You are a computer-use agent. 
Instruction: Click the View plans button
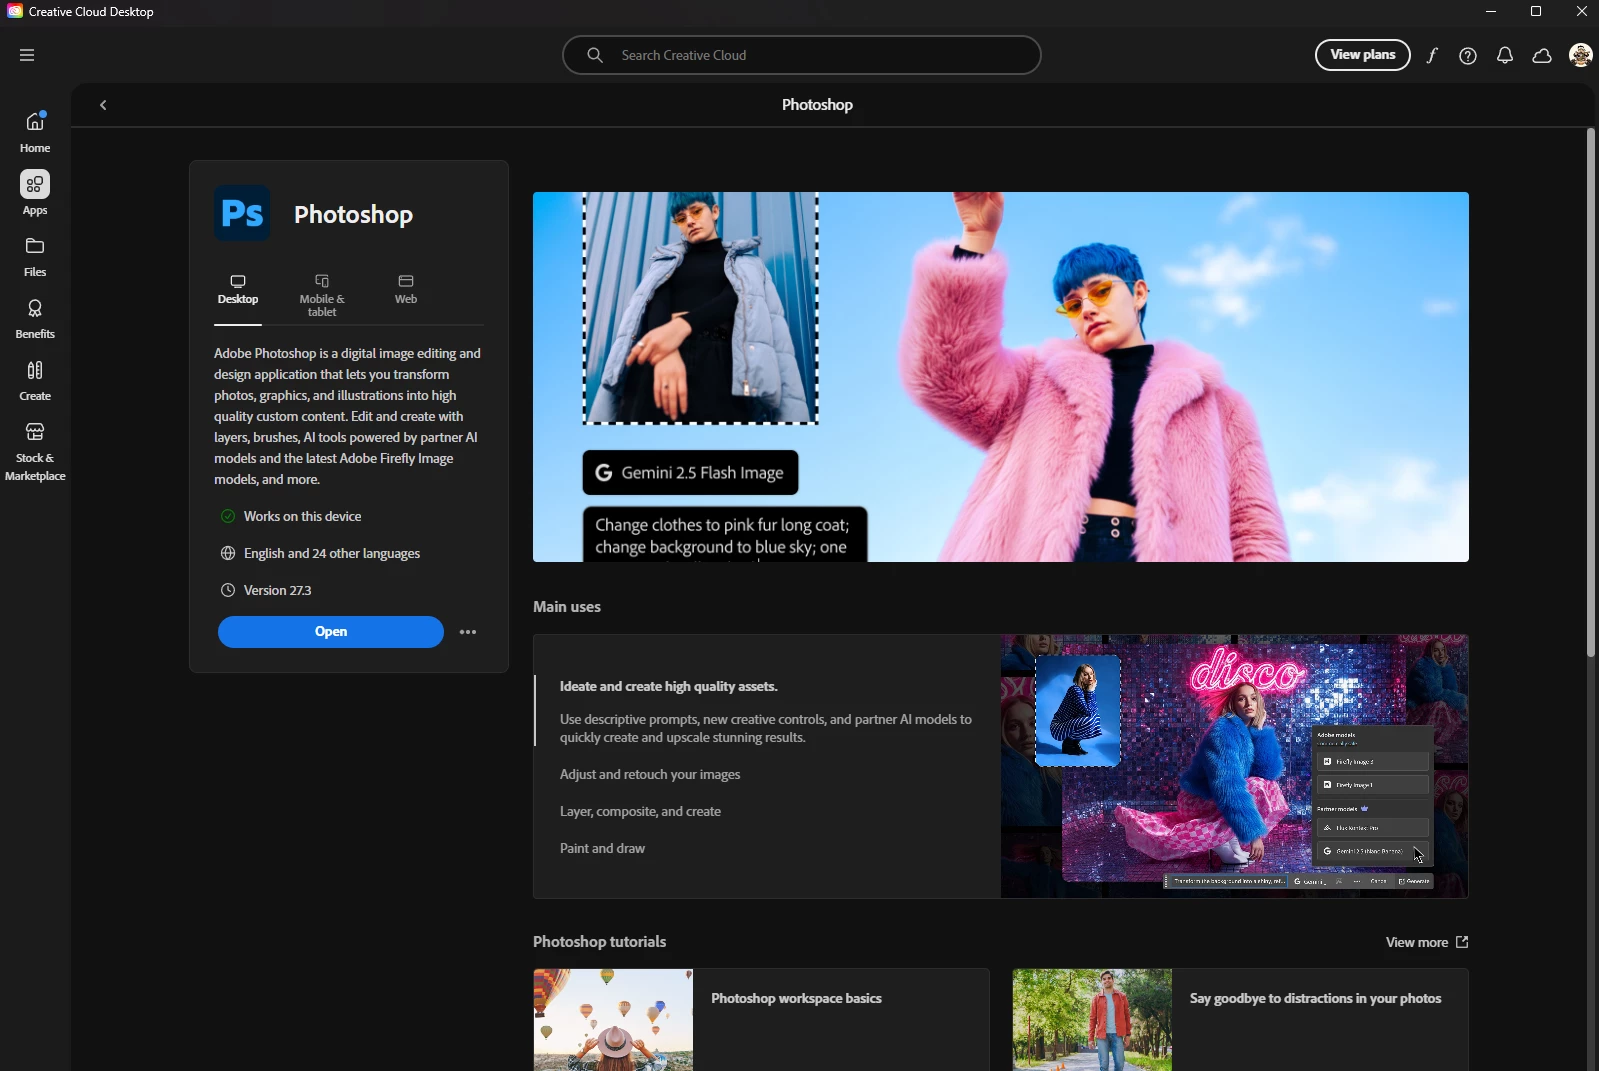coord(1362,55)
